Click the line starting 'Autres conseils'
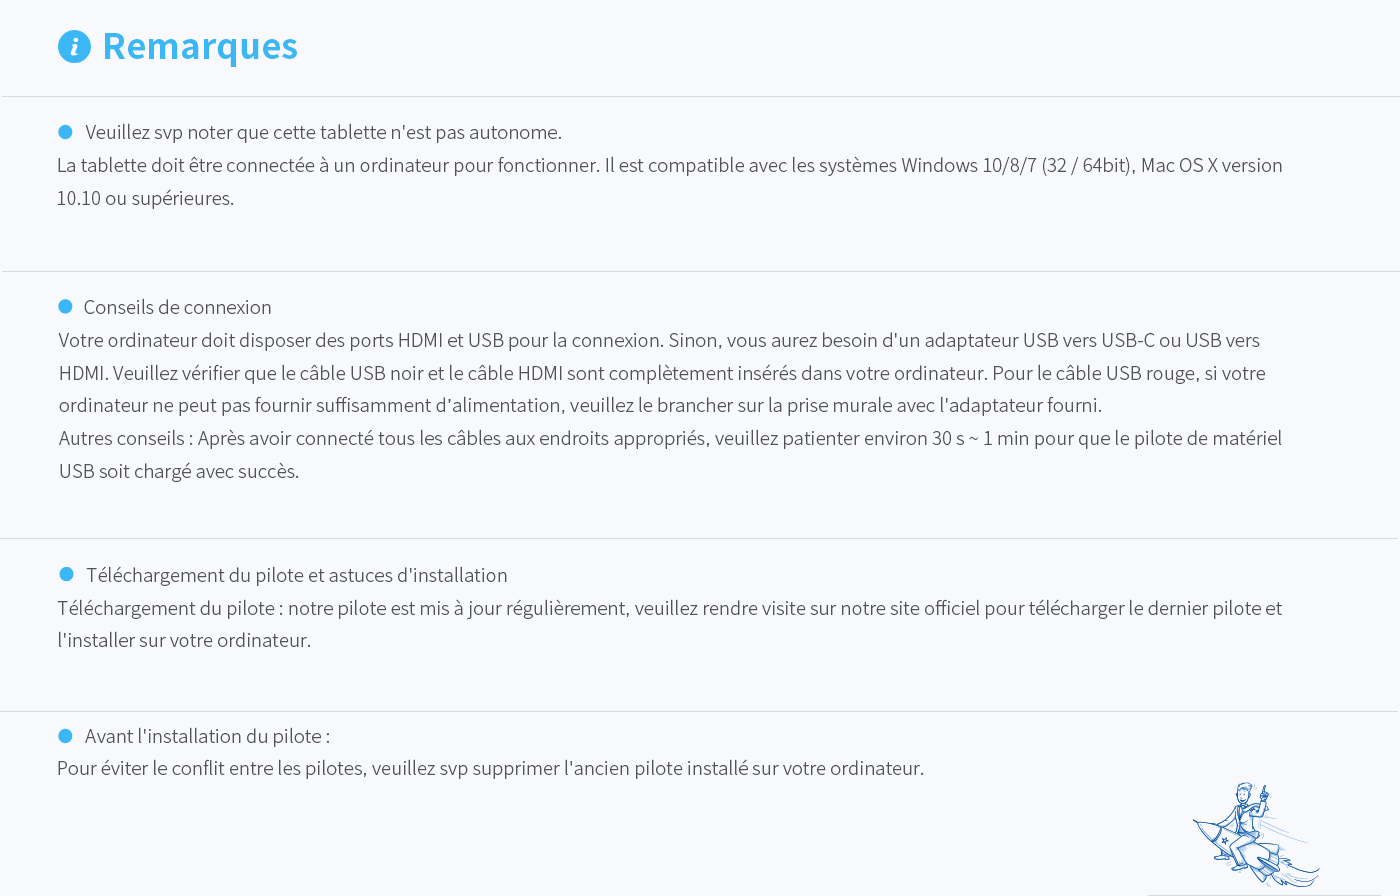Screen dimensions: 1400x896 [670, 438]
